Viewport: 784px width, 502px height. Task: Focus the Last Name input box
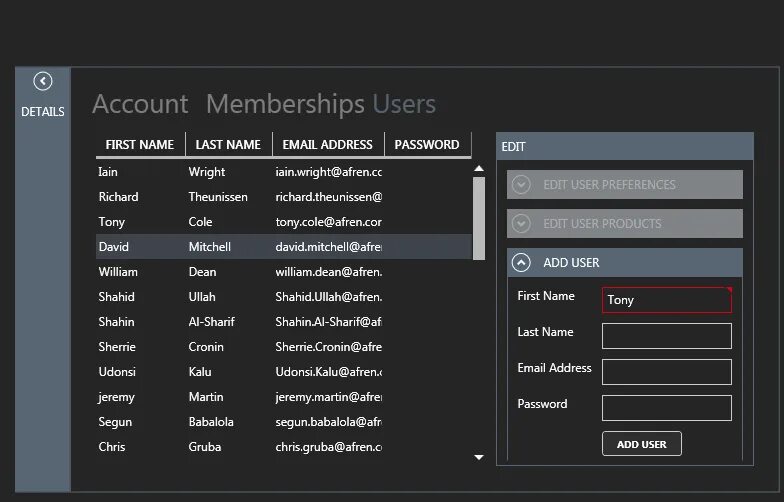pos(666,336)
